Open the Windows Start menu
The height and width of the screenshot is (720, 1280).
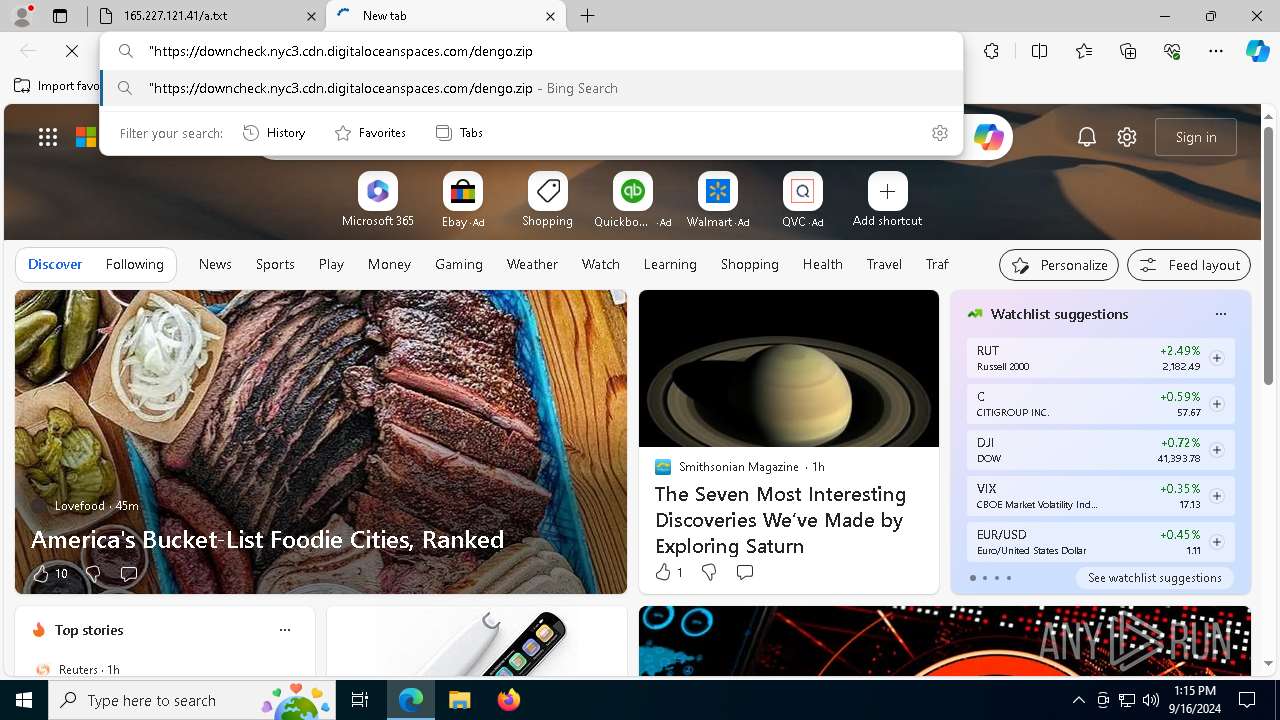(x=24, y=700)
